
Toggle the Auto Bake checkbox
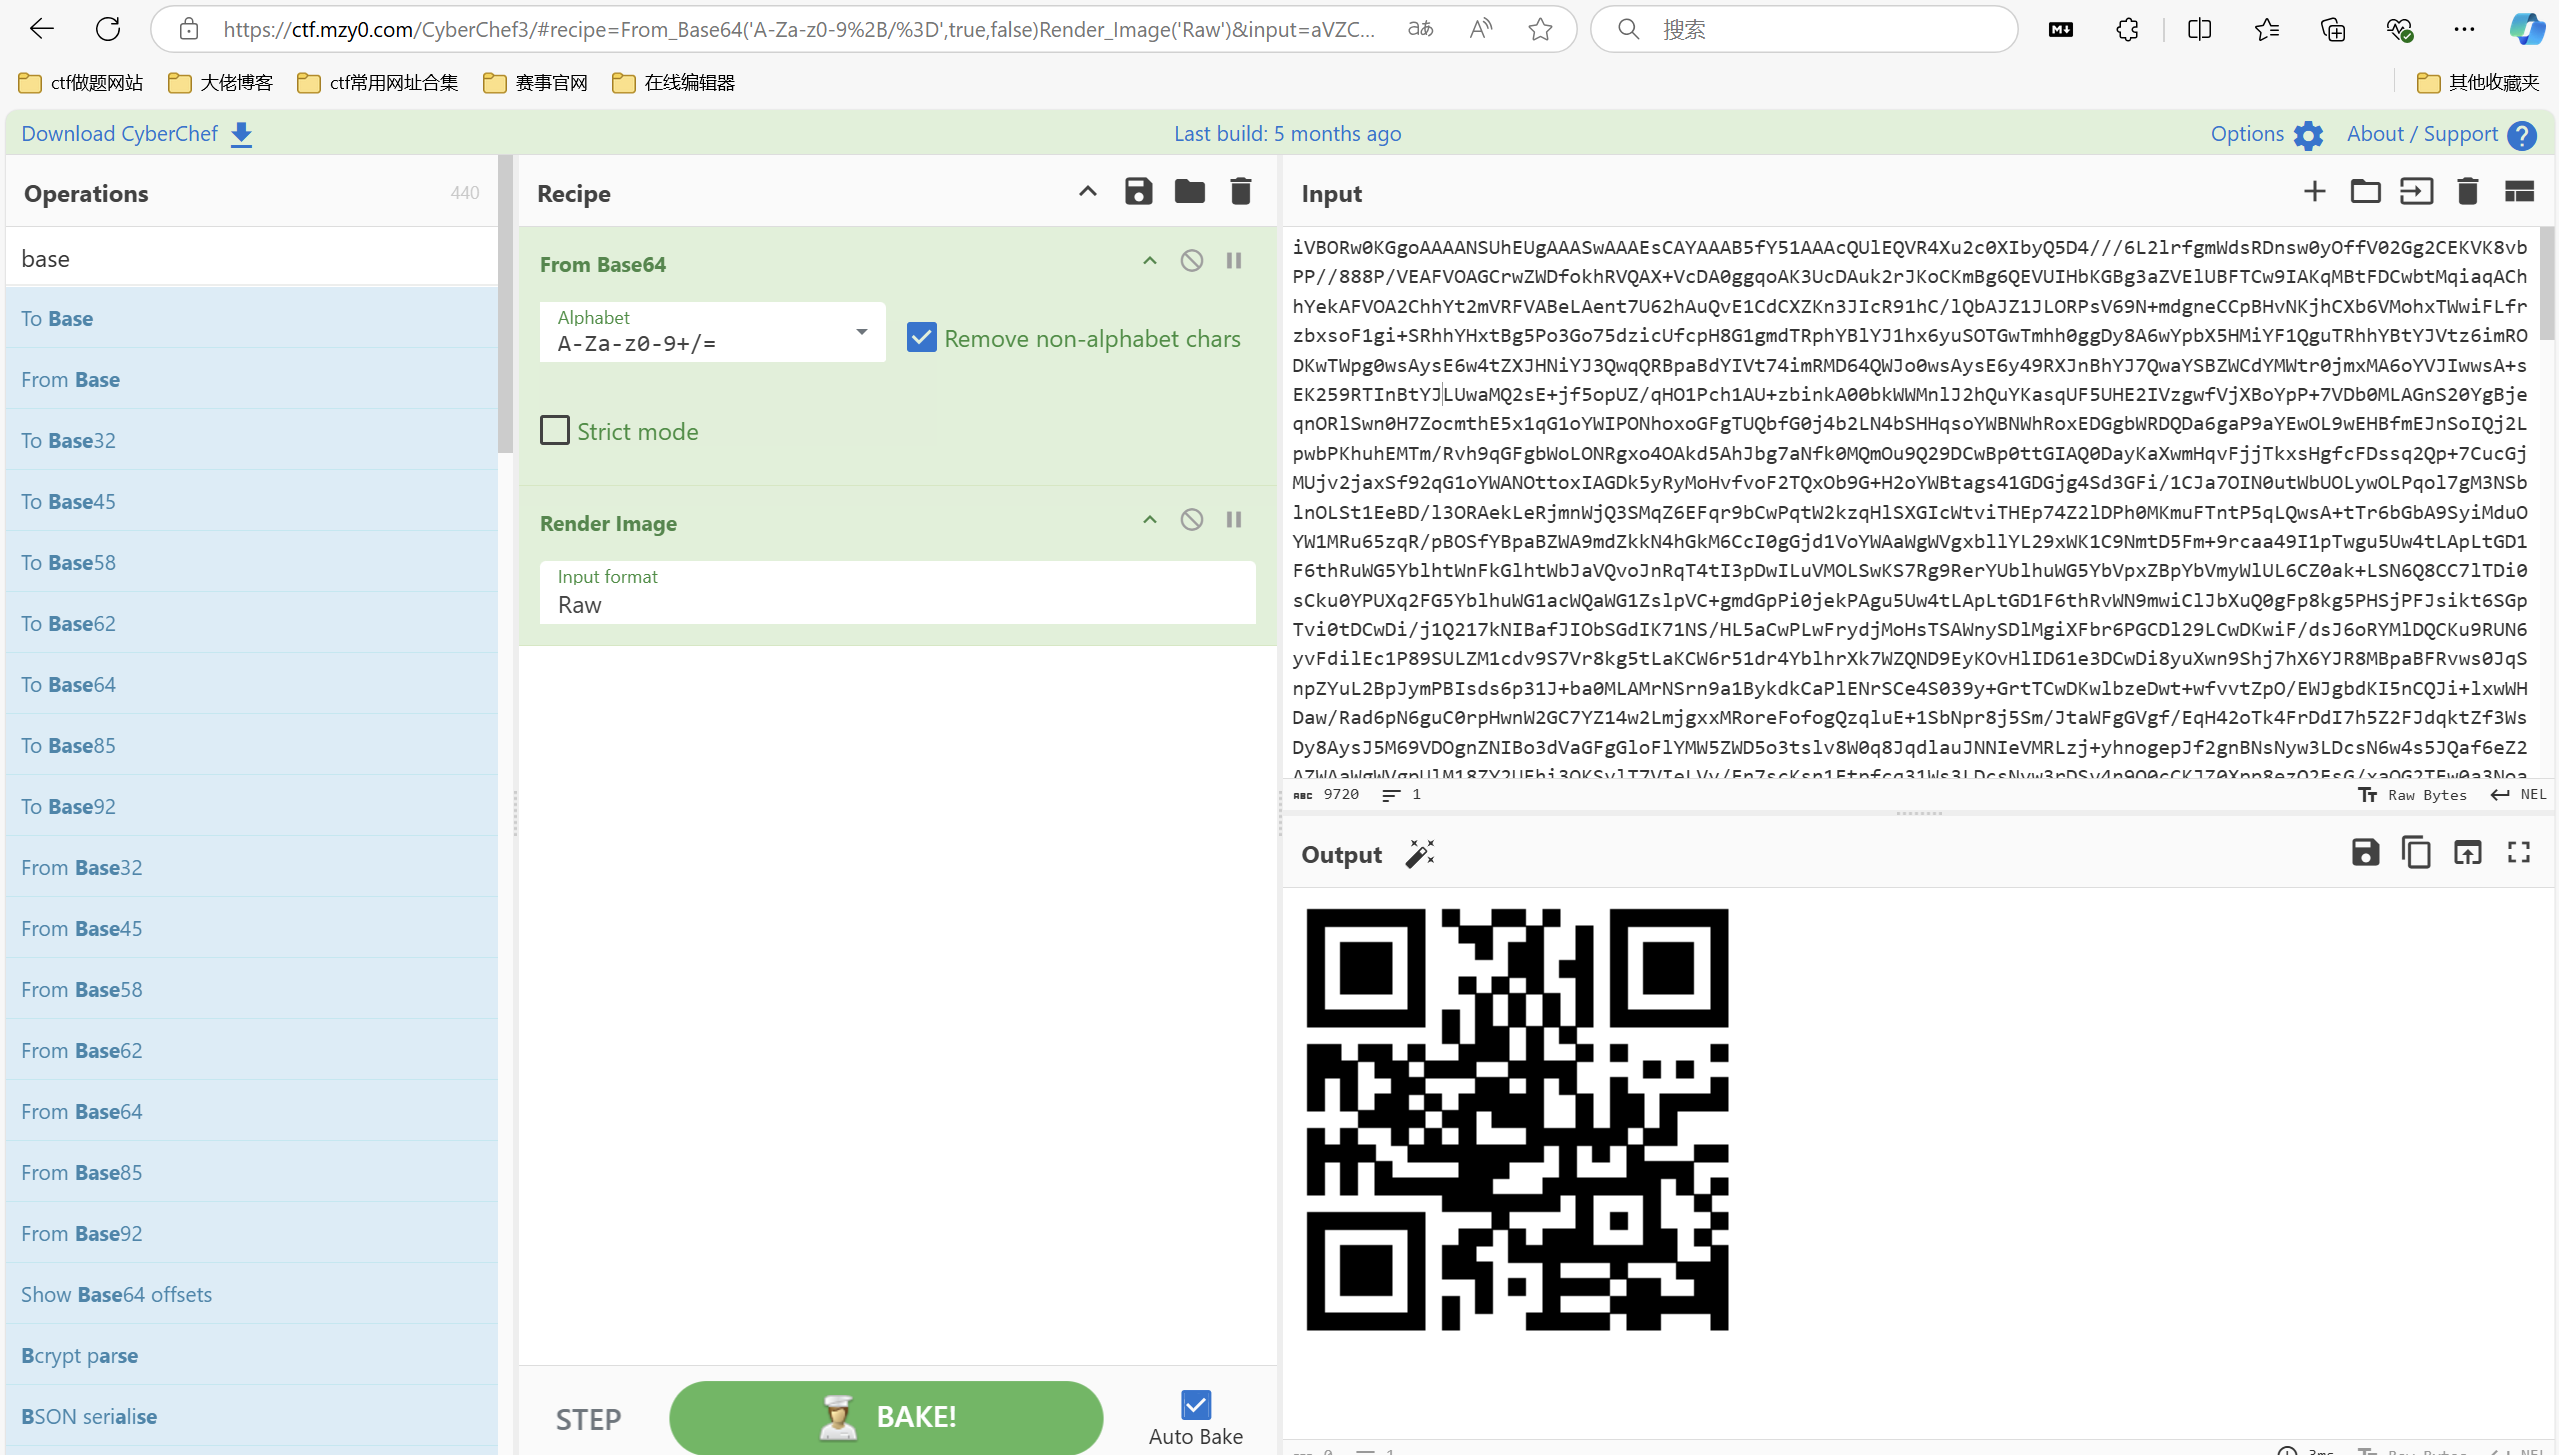pyautogui.click(x=1195, y=1405)
